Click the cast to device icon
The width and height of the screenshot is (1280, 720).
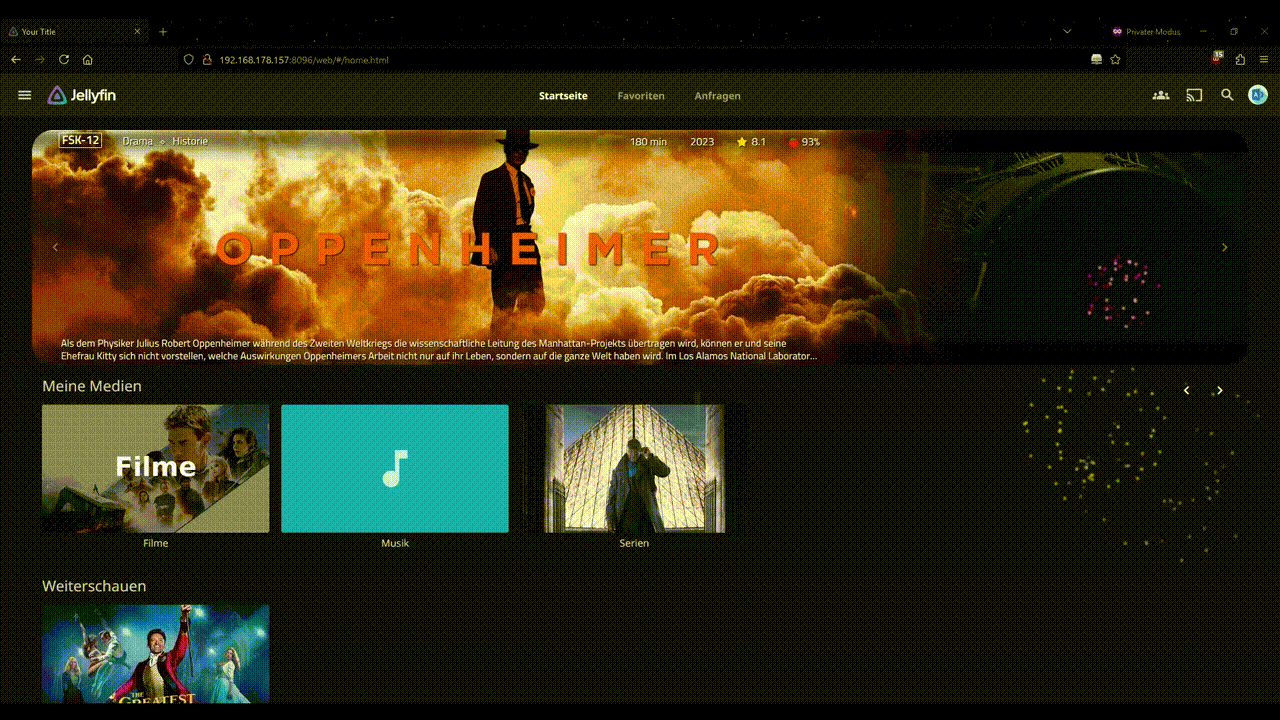click(x=1194, y=96)
